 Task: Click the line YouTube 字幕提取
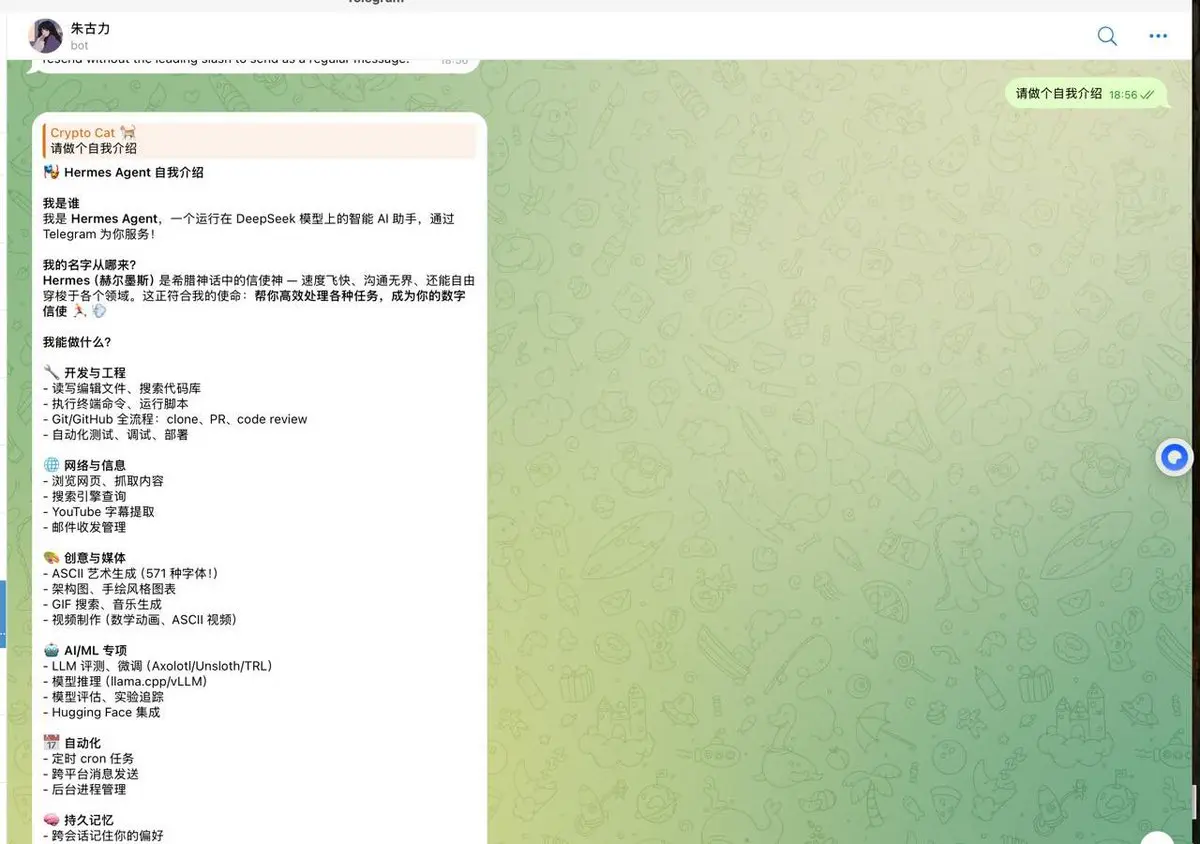click(x=99, y=512)
